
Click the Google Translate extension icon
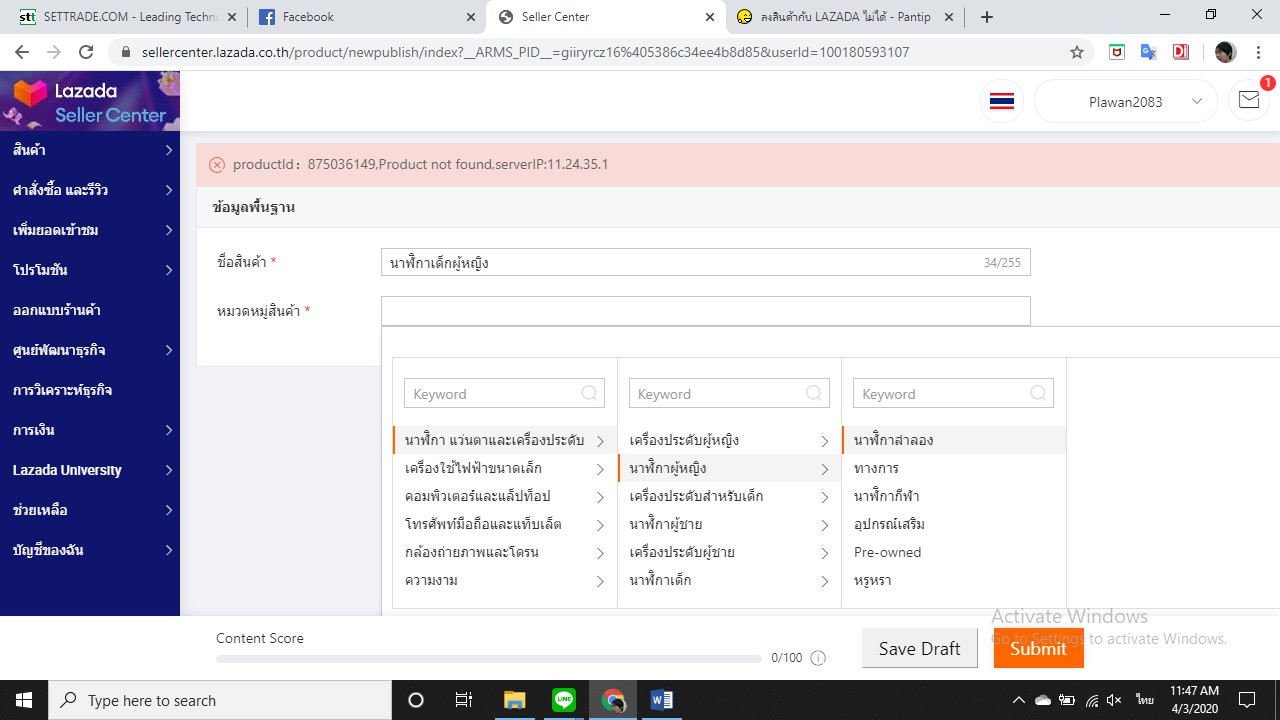tap(1148, 52)
